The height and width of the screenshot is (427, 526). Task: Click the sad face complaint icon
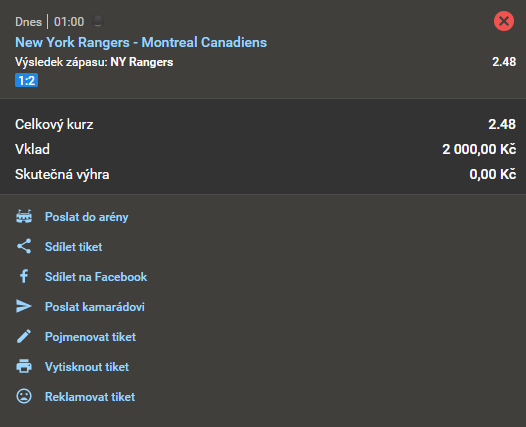click(24, 396)
